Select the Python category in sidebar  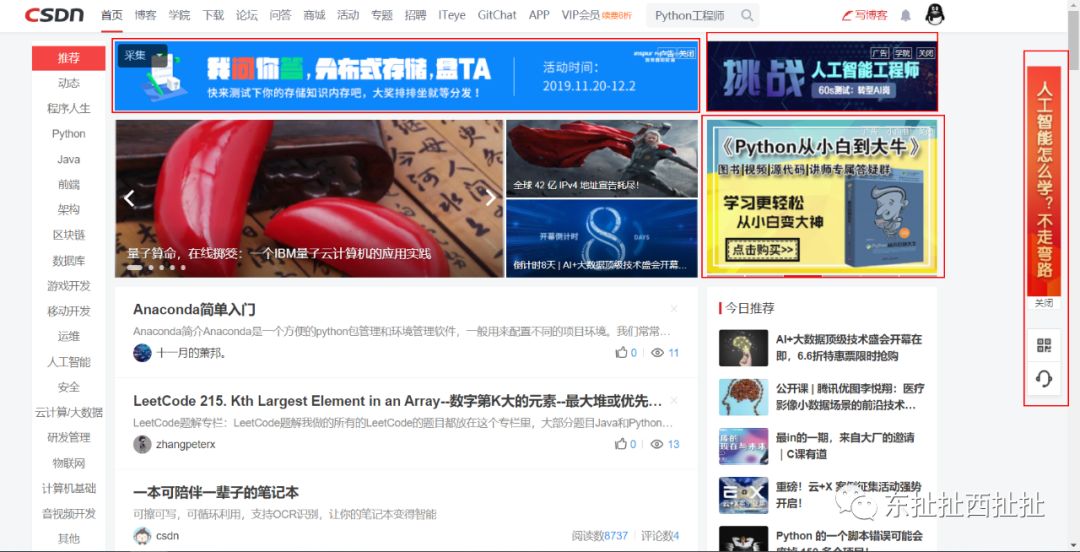click(x=68, y=134)
